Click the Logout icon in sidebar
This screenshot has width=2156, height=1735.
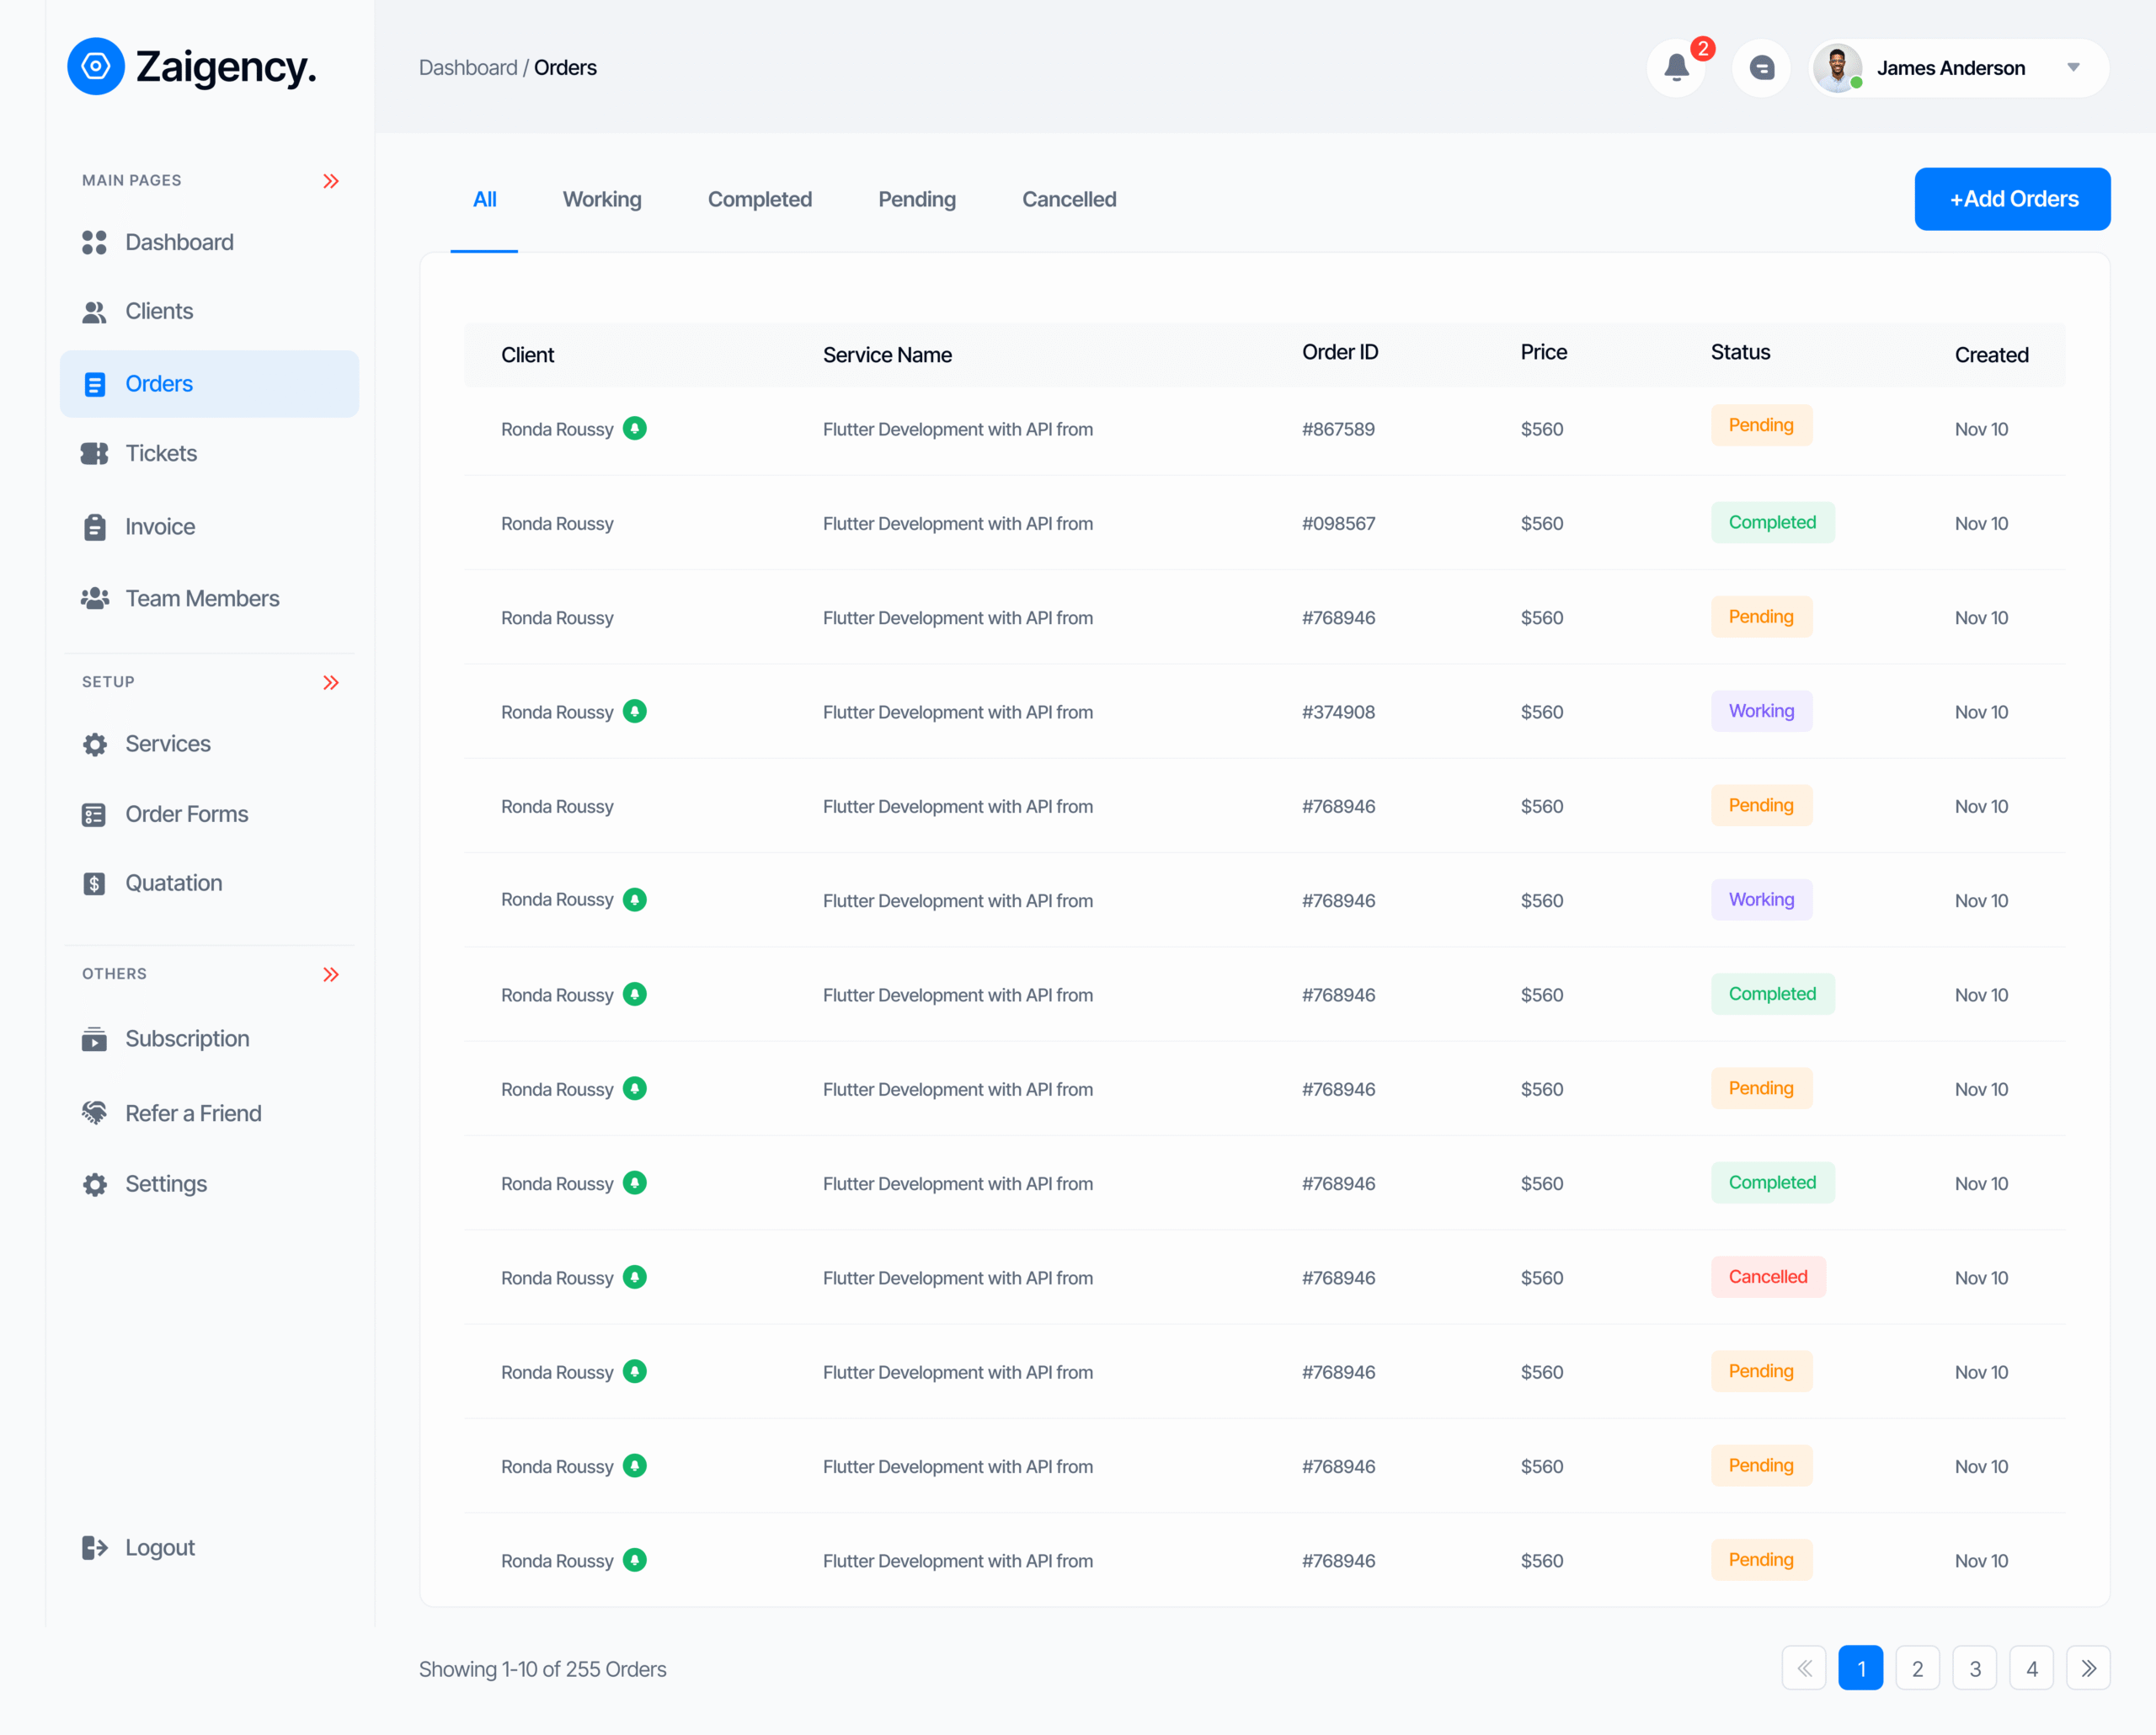(94, 1548)
